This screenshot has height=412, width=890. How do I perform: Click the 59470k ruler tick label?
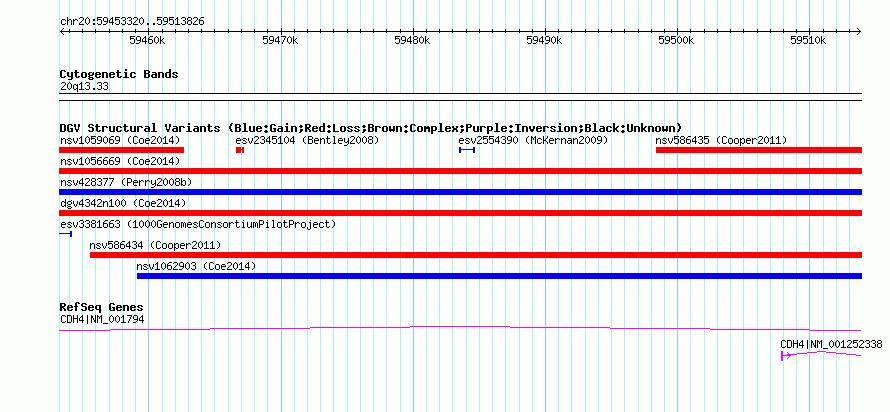280,40
